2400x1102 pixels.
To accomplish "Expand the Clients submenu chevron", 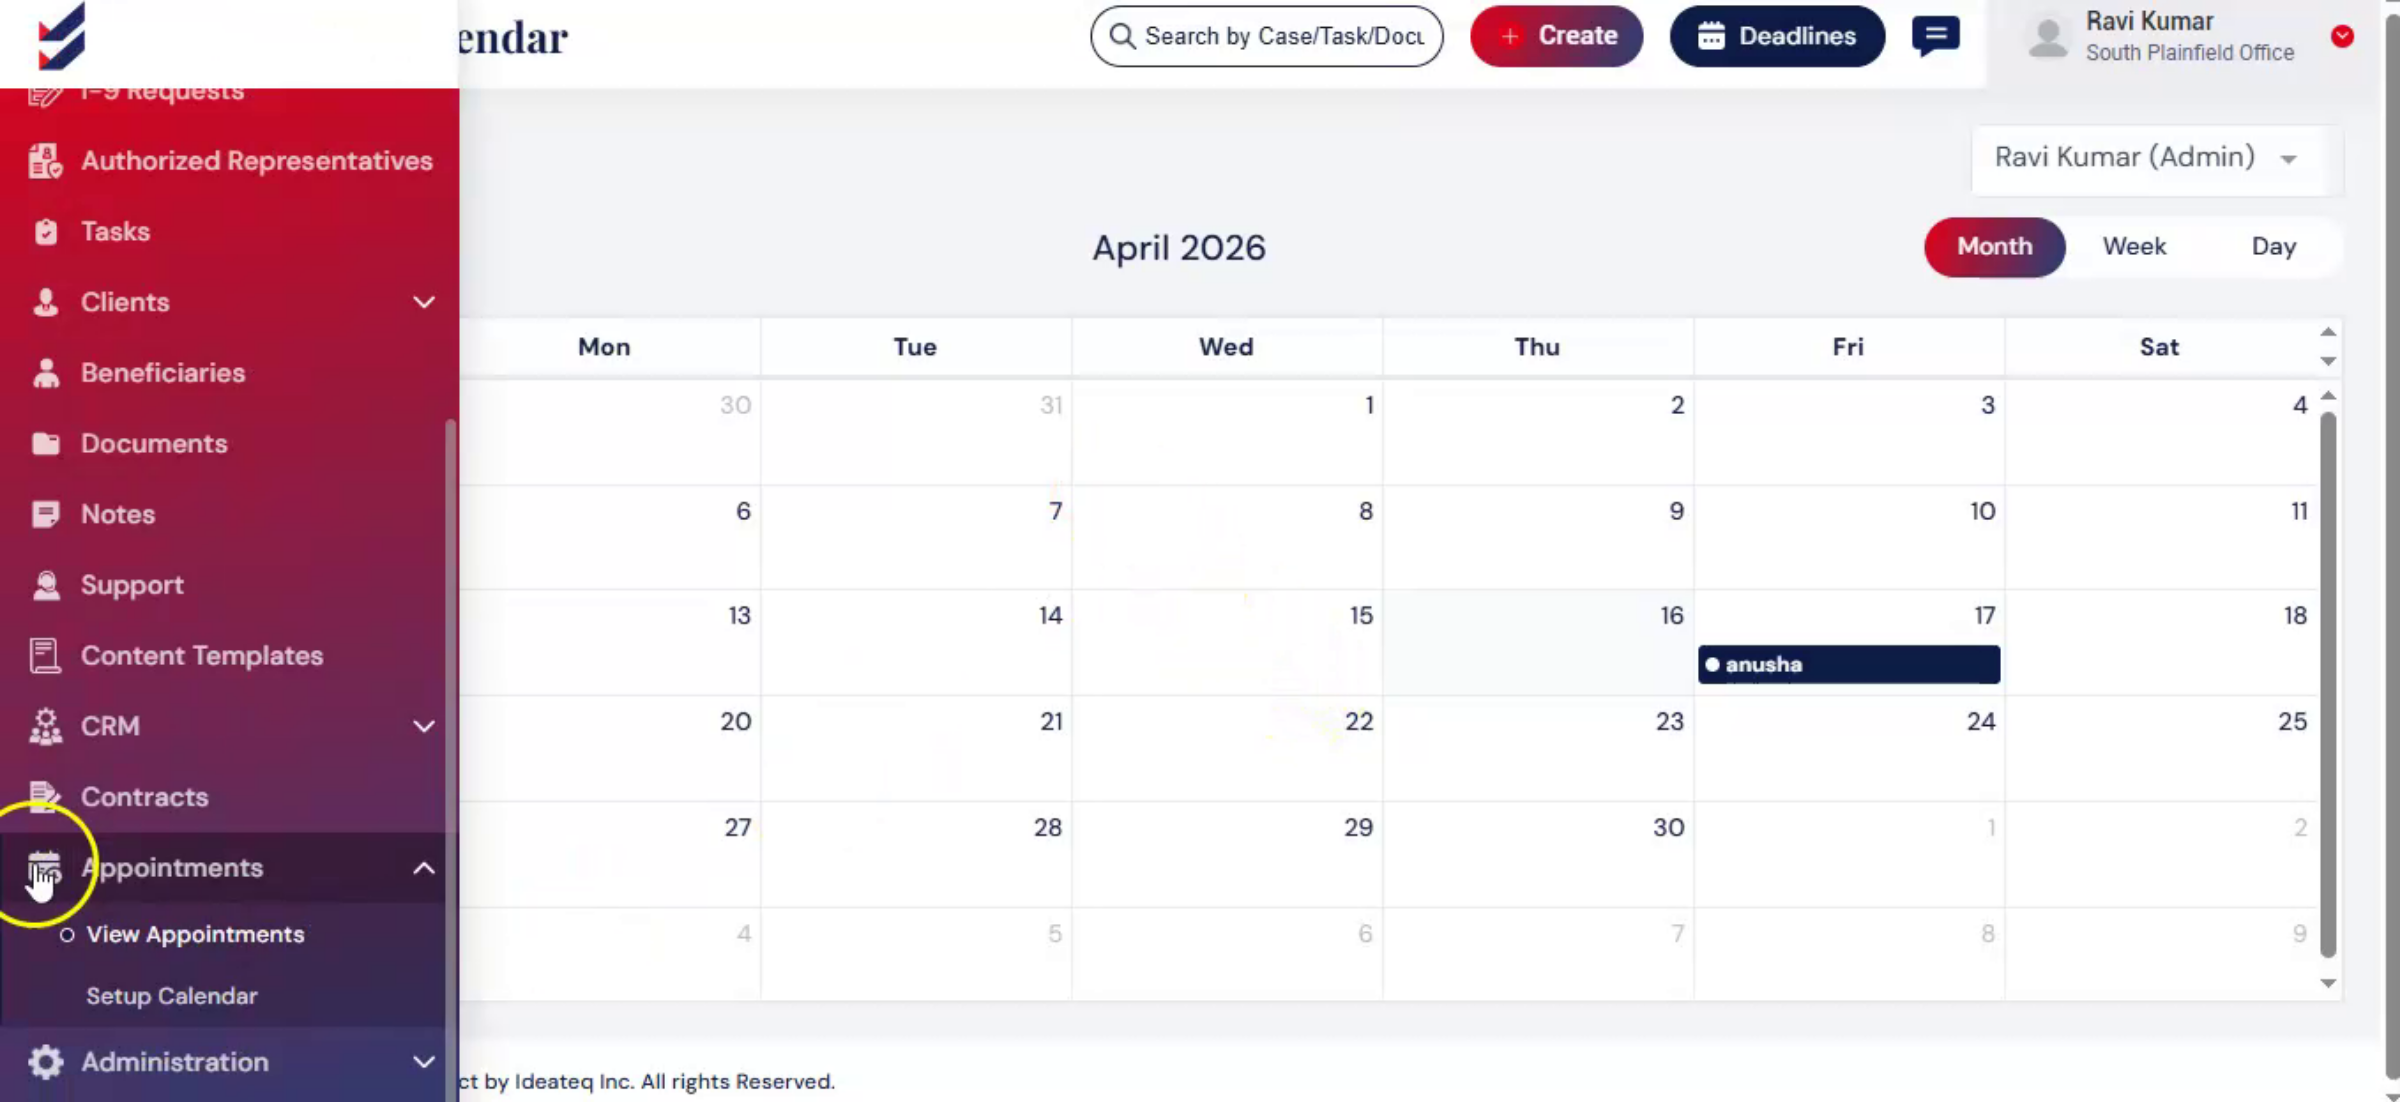I will point(424,302).
